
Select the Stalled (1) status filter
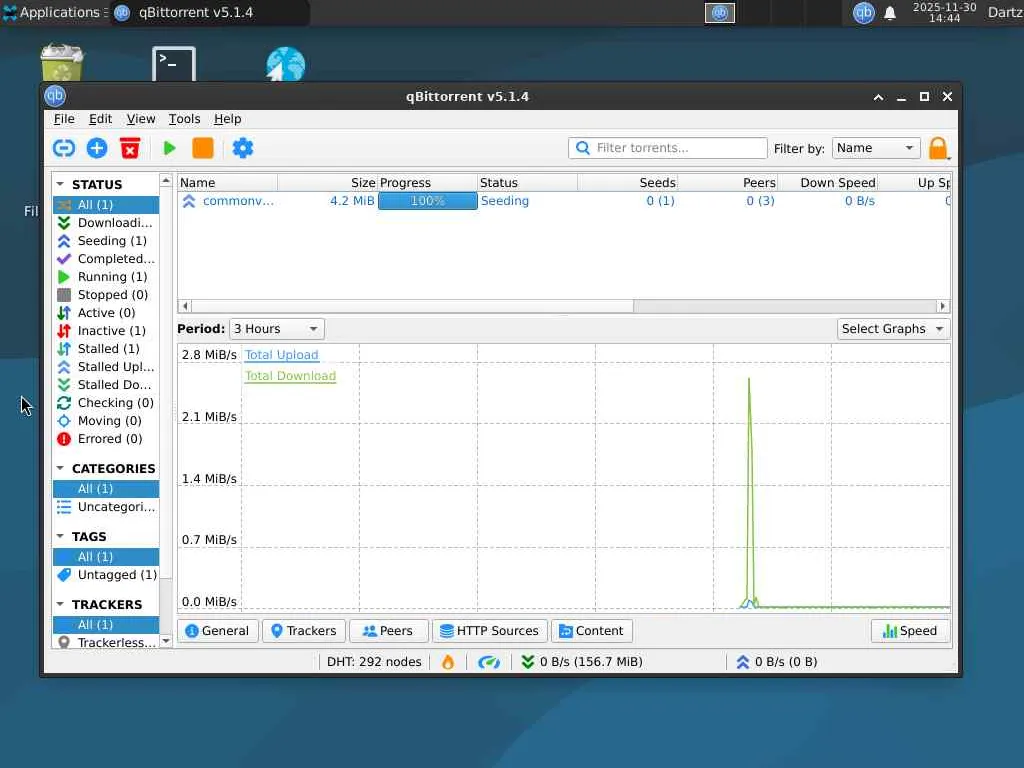pyautogui.click(x=106, y=349)
